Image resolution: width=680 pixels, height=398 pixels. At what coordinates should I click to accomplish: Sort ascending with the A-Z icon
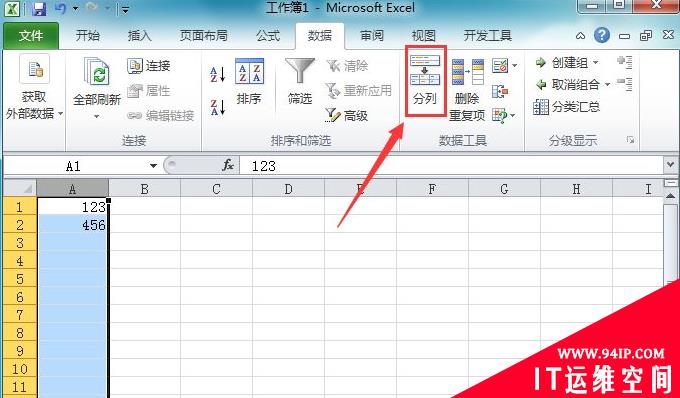click(218, 74)
